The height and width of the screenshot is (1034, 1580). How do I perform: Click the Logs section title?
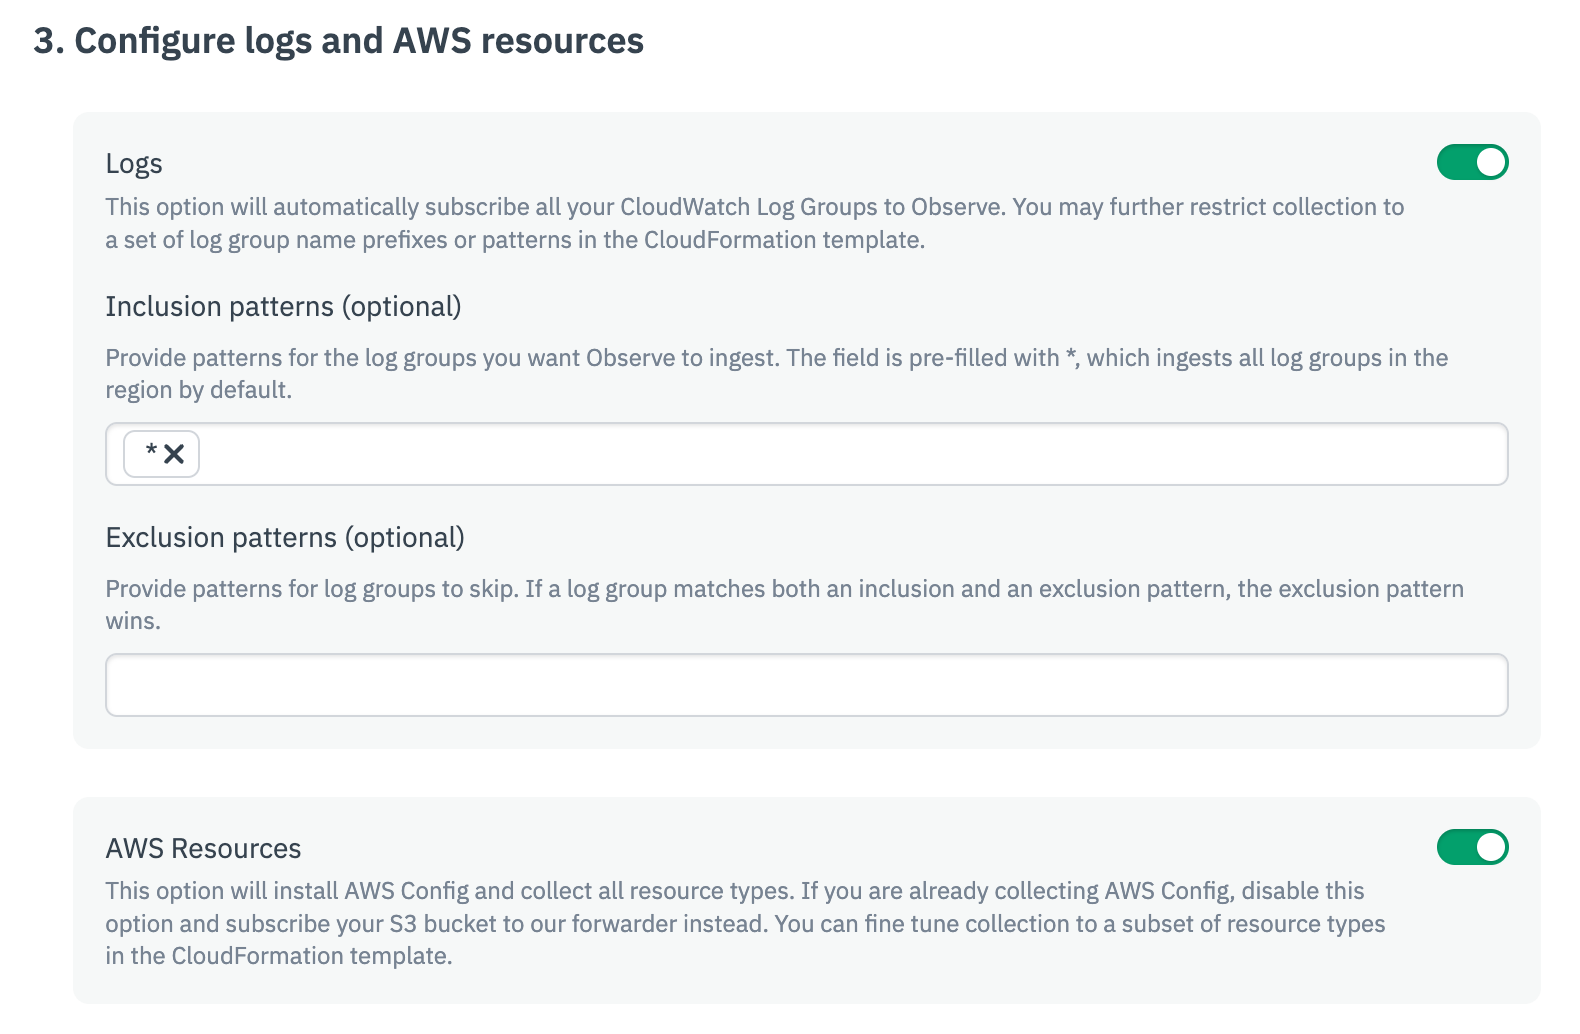(x=134, y=164)
